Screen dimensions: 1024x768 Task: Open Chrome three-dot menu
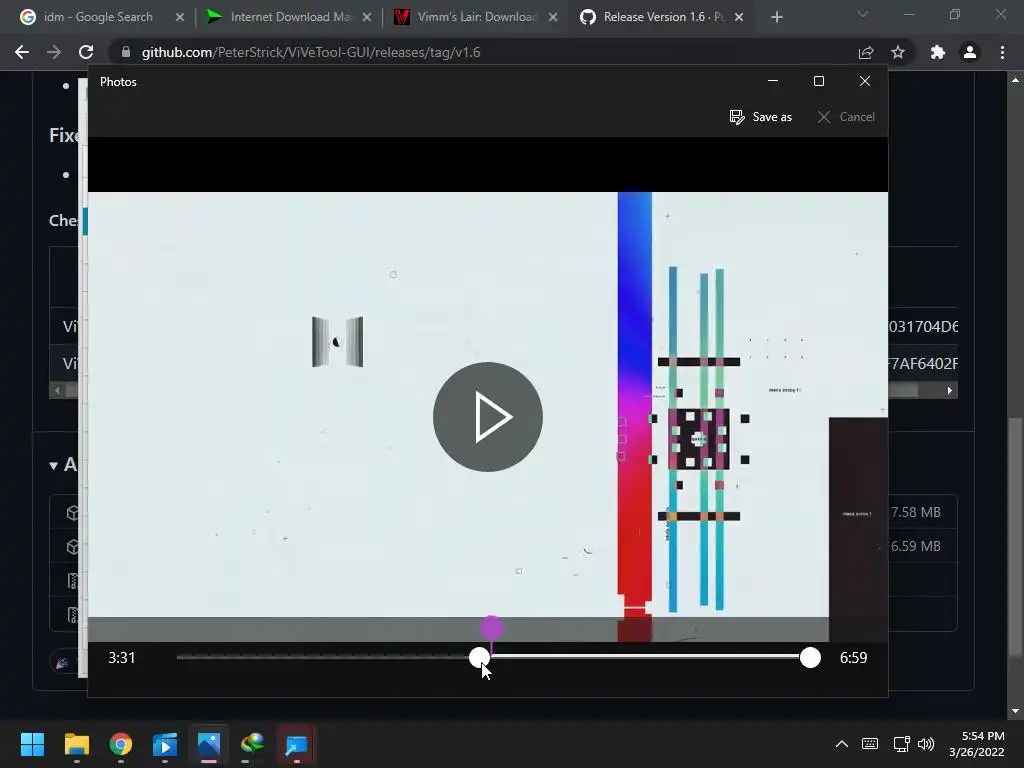coord(1002,52)
